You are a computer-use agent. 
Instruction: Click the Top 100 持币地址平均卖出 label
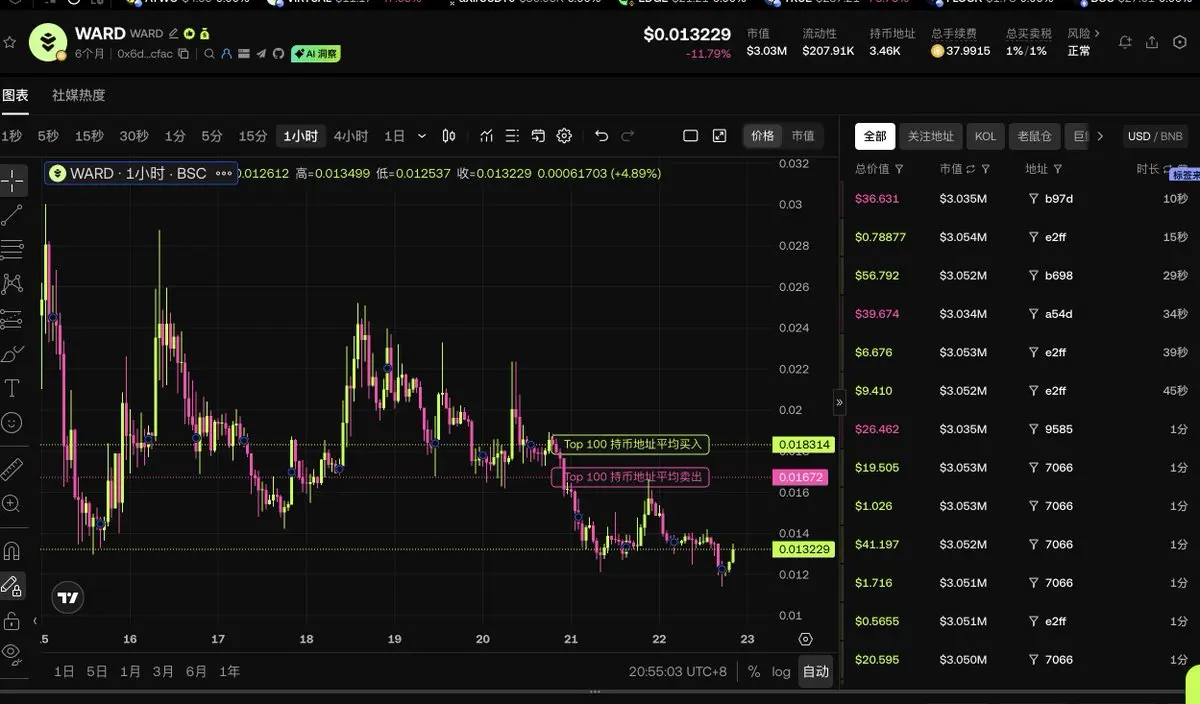(630, 477)
